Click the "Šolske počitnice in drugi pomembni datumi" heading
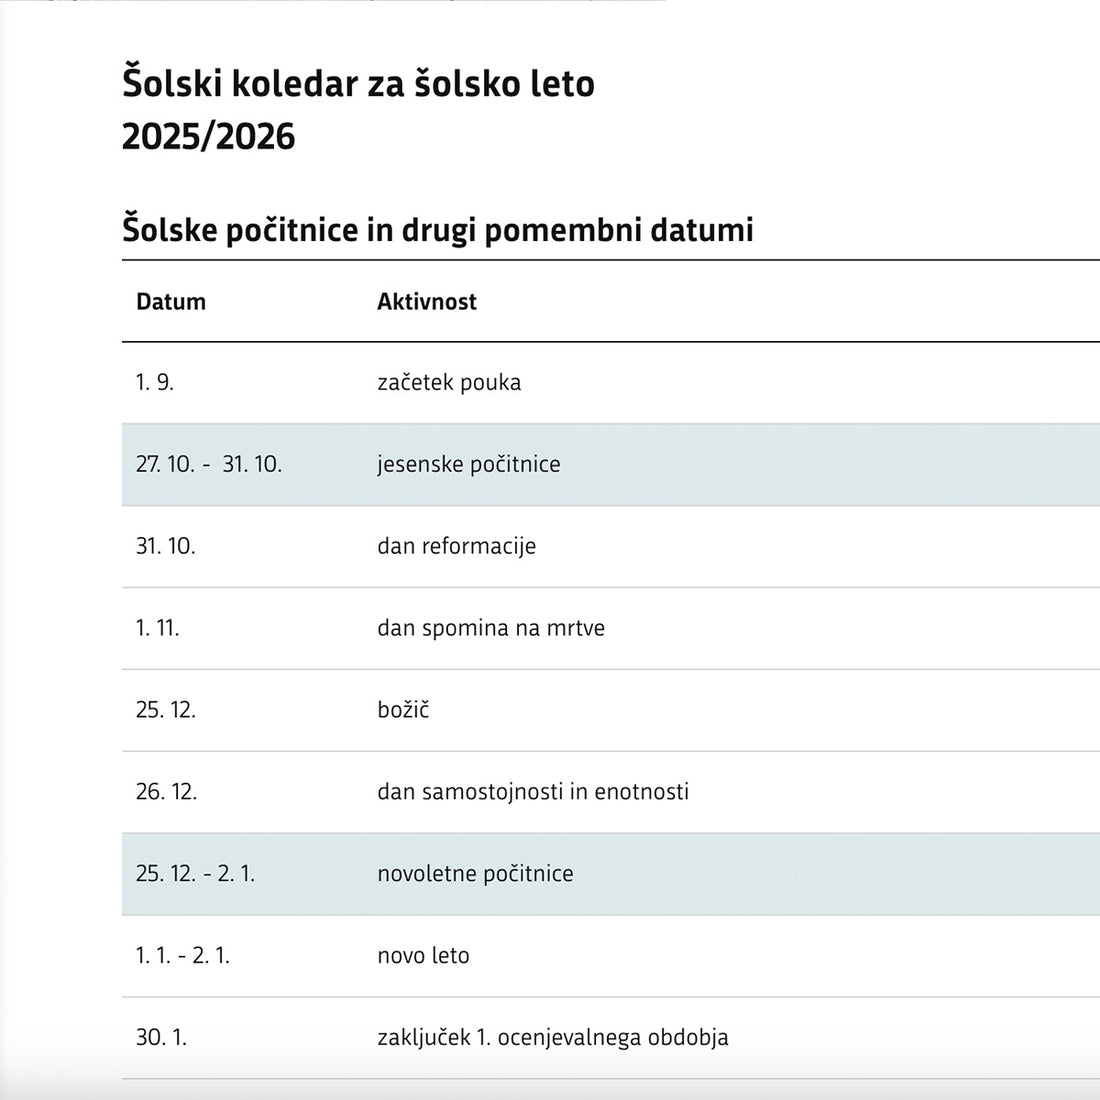Screen dimensions: 1100x1100 point(437,230)
